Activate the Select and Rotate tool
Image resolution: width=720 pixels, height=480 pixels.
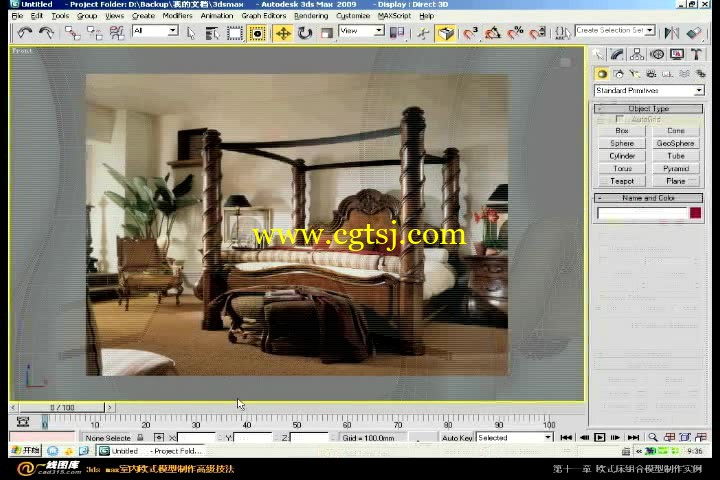click(x=305, y=33)
